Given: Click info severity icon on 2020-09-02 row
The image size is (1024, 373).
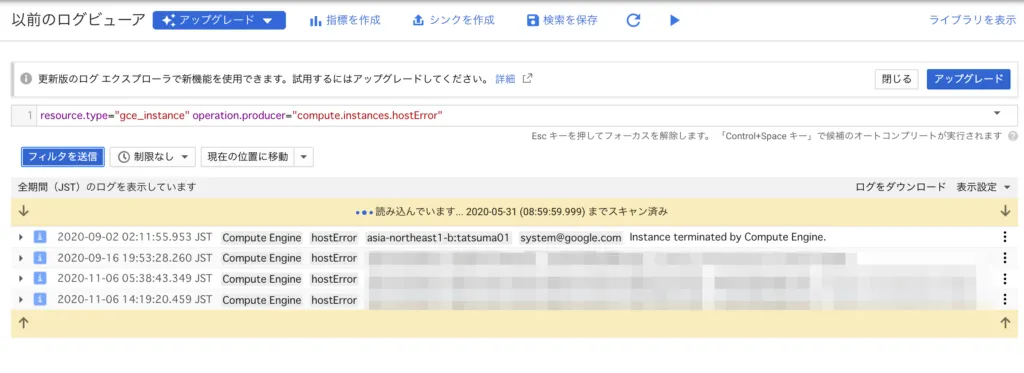Looking at the screenshot, I should click(x=40, y=237).
